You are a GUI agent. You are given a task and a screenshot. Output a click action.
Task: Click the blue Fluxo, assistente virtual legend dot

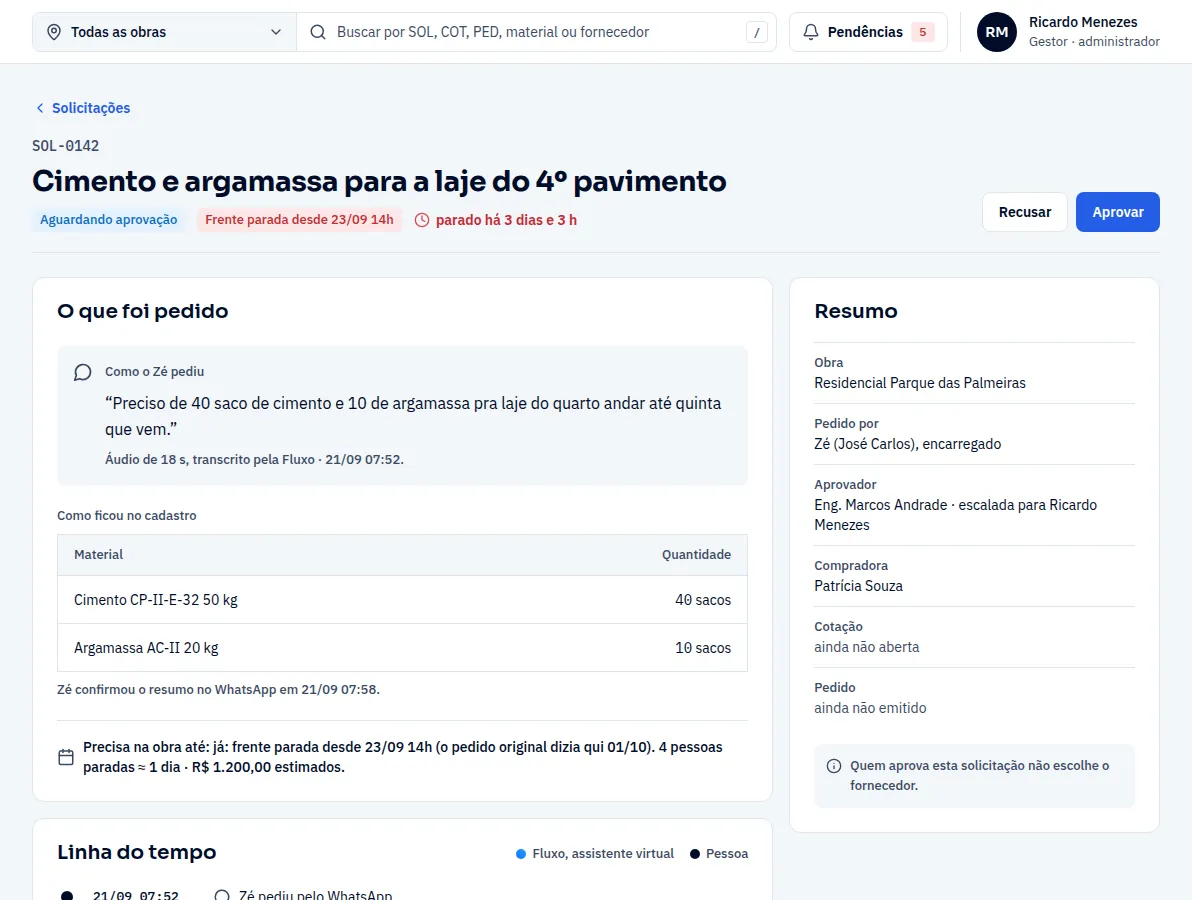pyautogui.click(x=521, y=854)
